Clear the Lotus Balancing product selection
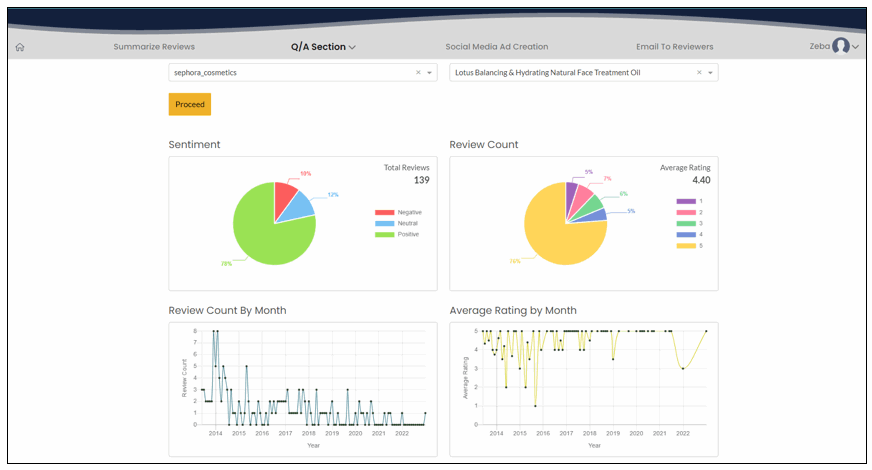 pyautogui.click(x=699, y=72)
